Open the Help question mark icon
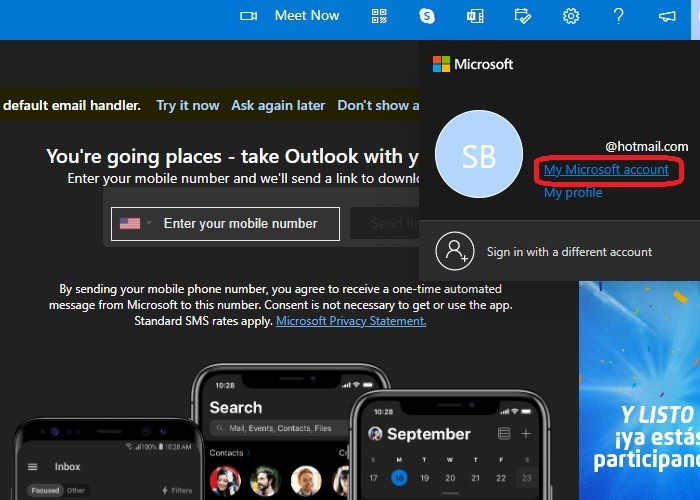The image size is (700, 500). coord(618,16)
